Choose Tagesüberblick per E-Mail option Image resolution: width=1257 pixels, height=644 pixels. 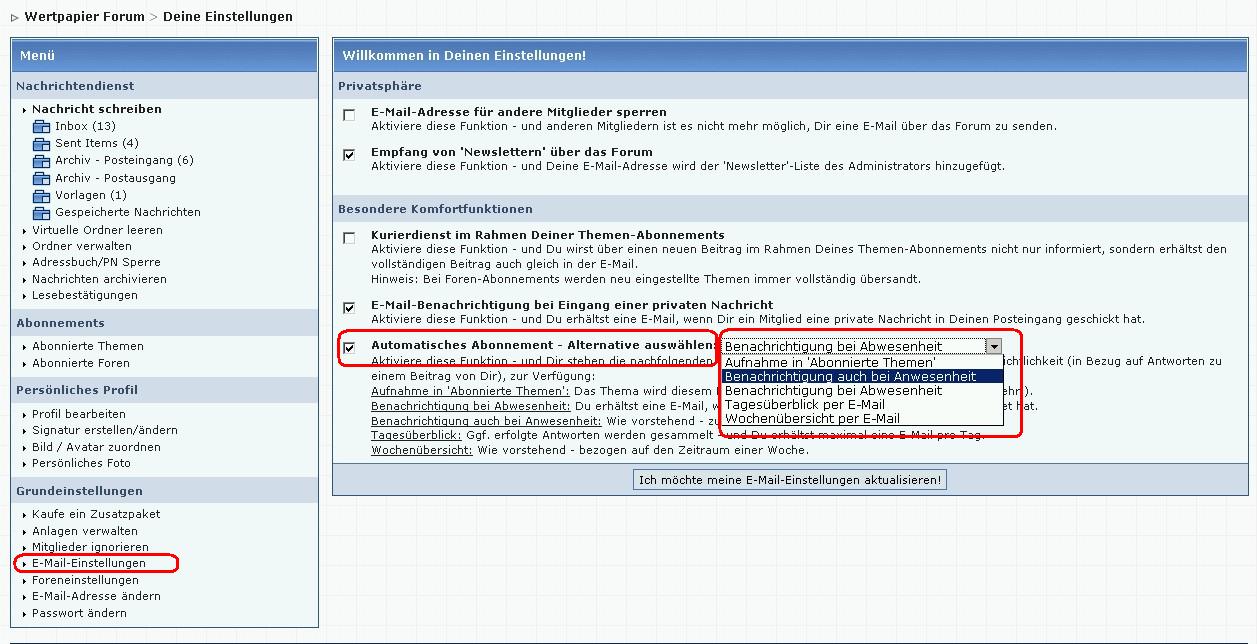[862, 404]
